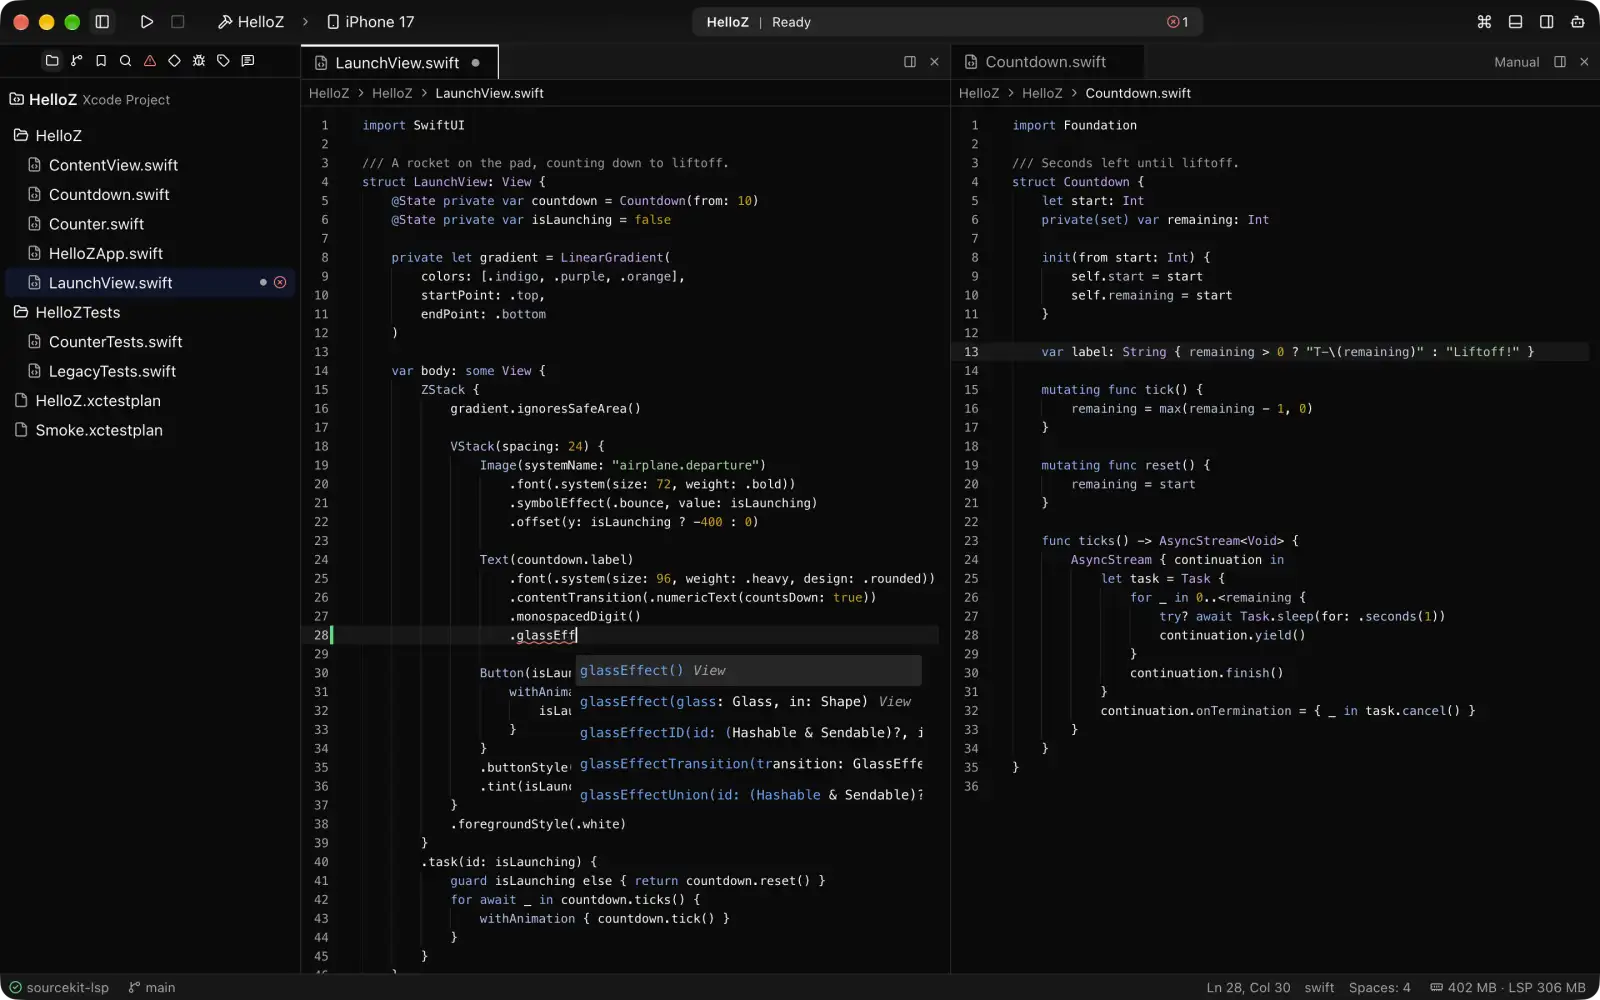Close the LaunchView.swift editor pane
This screenshot has height=1000, width=1600.
934,62
